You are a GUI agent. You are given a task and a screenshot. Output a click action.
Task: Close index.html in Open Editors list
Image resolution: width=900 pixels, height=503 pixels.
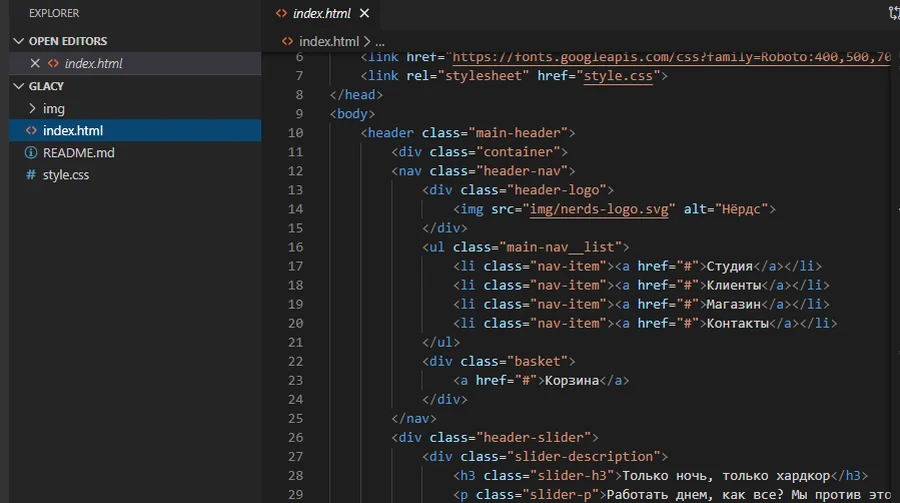[35, 63]
